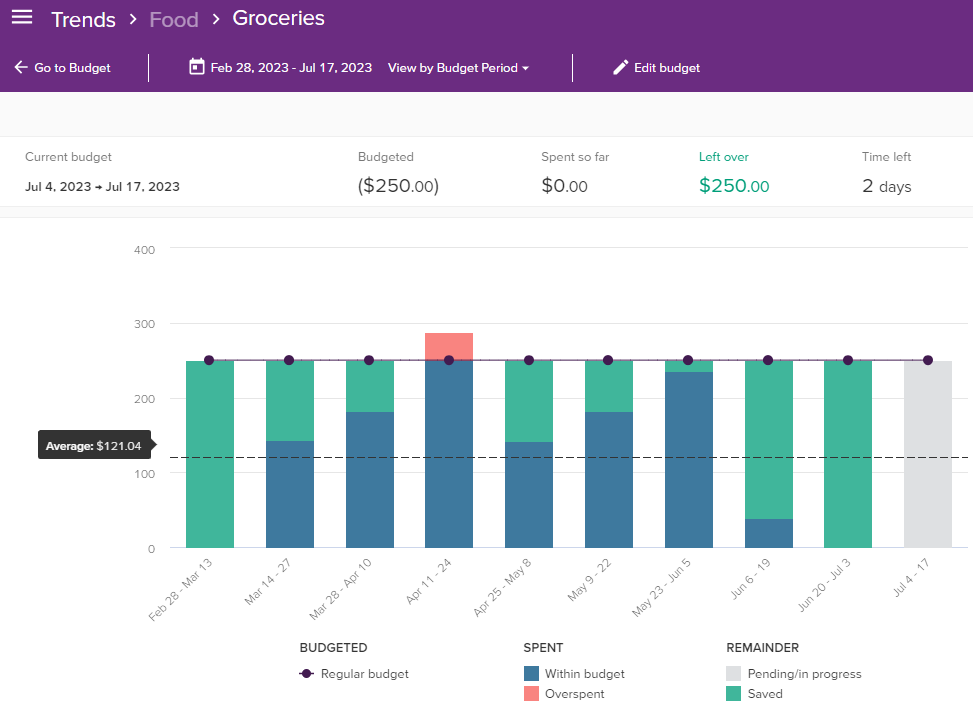The height and width of the screenshot is (709, 973).
Task: Click the back arrow before Go to Budget
Action: pyautogui.click(x=20, y=67)
